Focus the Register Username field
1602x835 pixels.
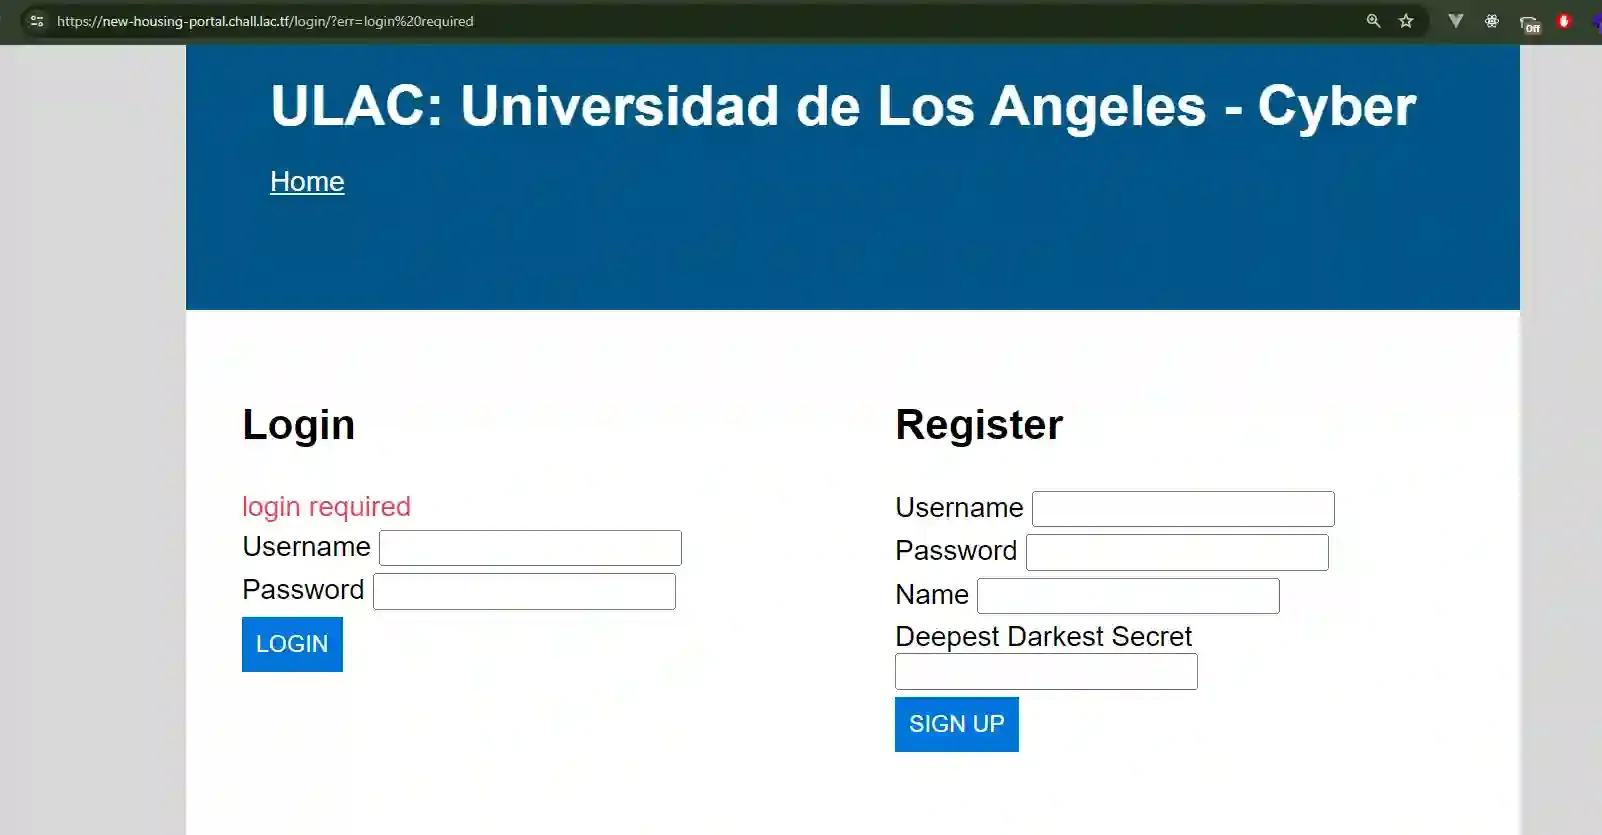tap(1182, 508)
